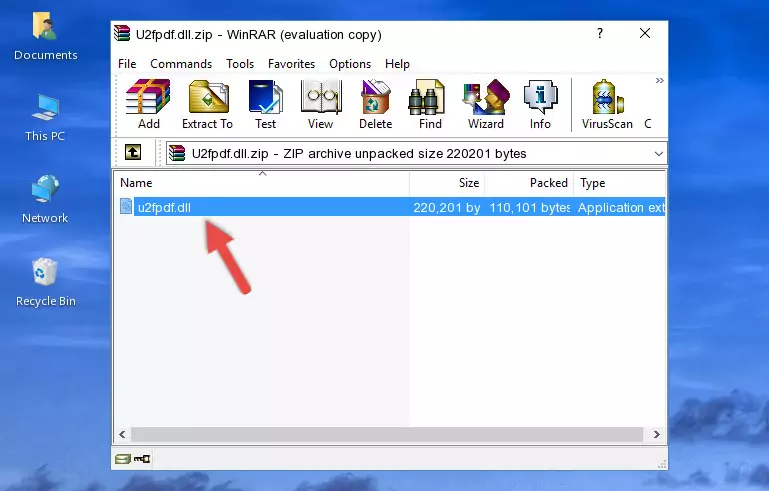Click the horizontal scrollbar left arrow
This screenshot has width=769, height=491.
coord(123,434)
